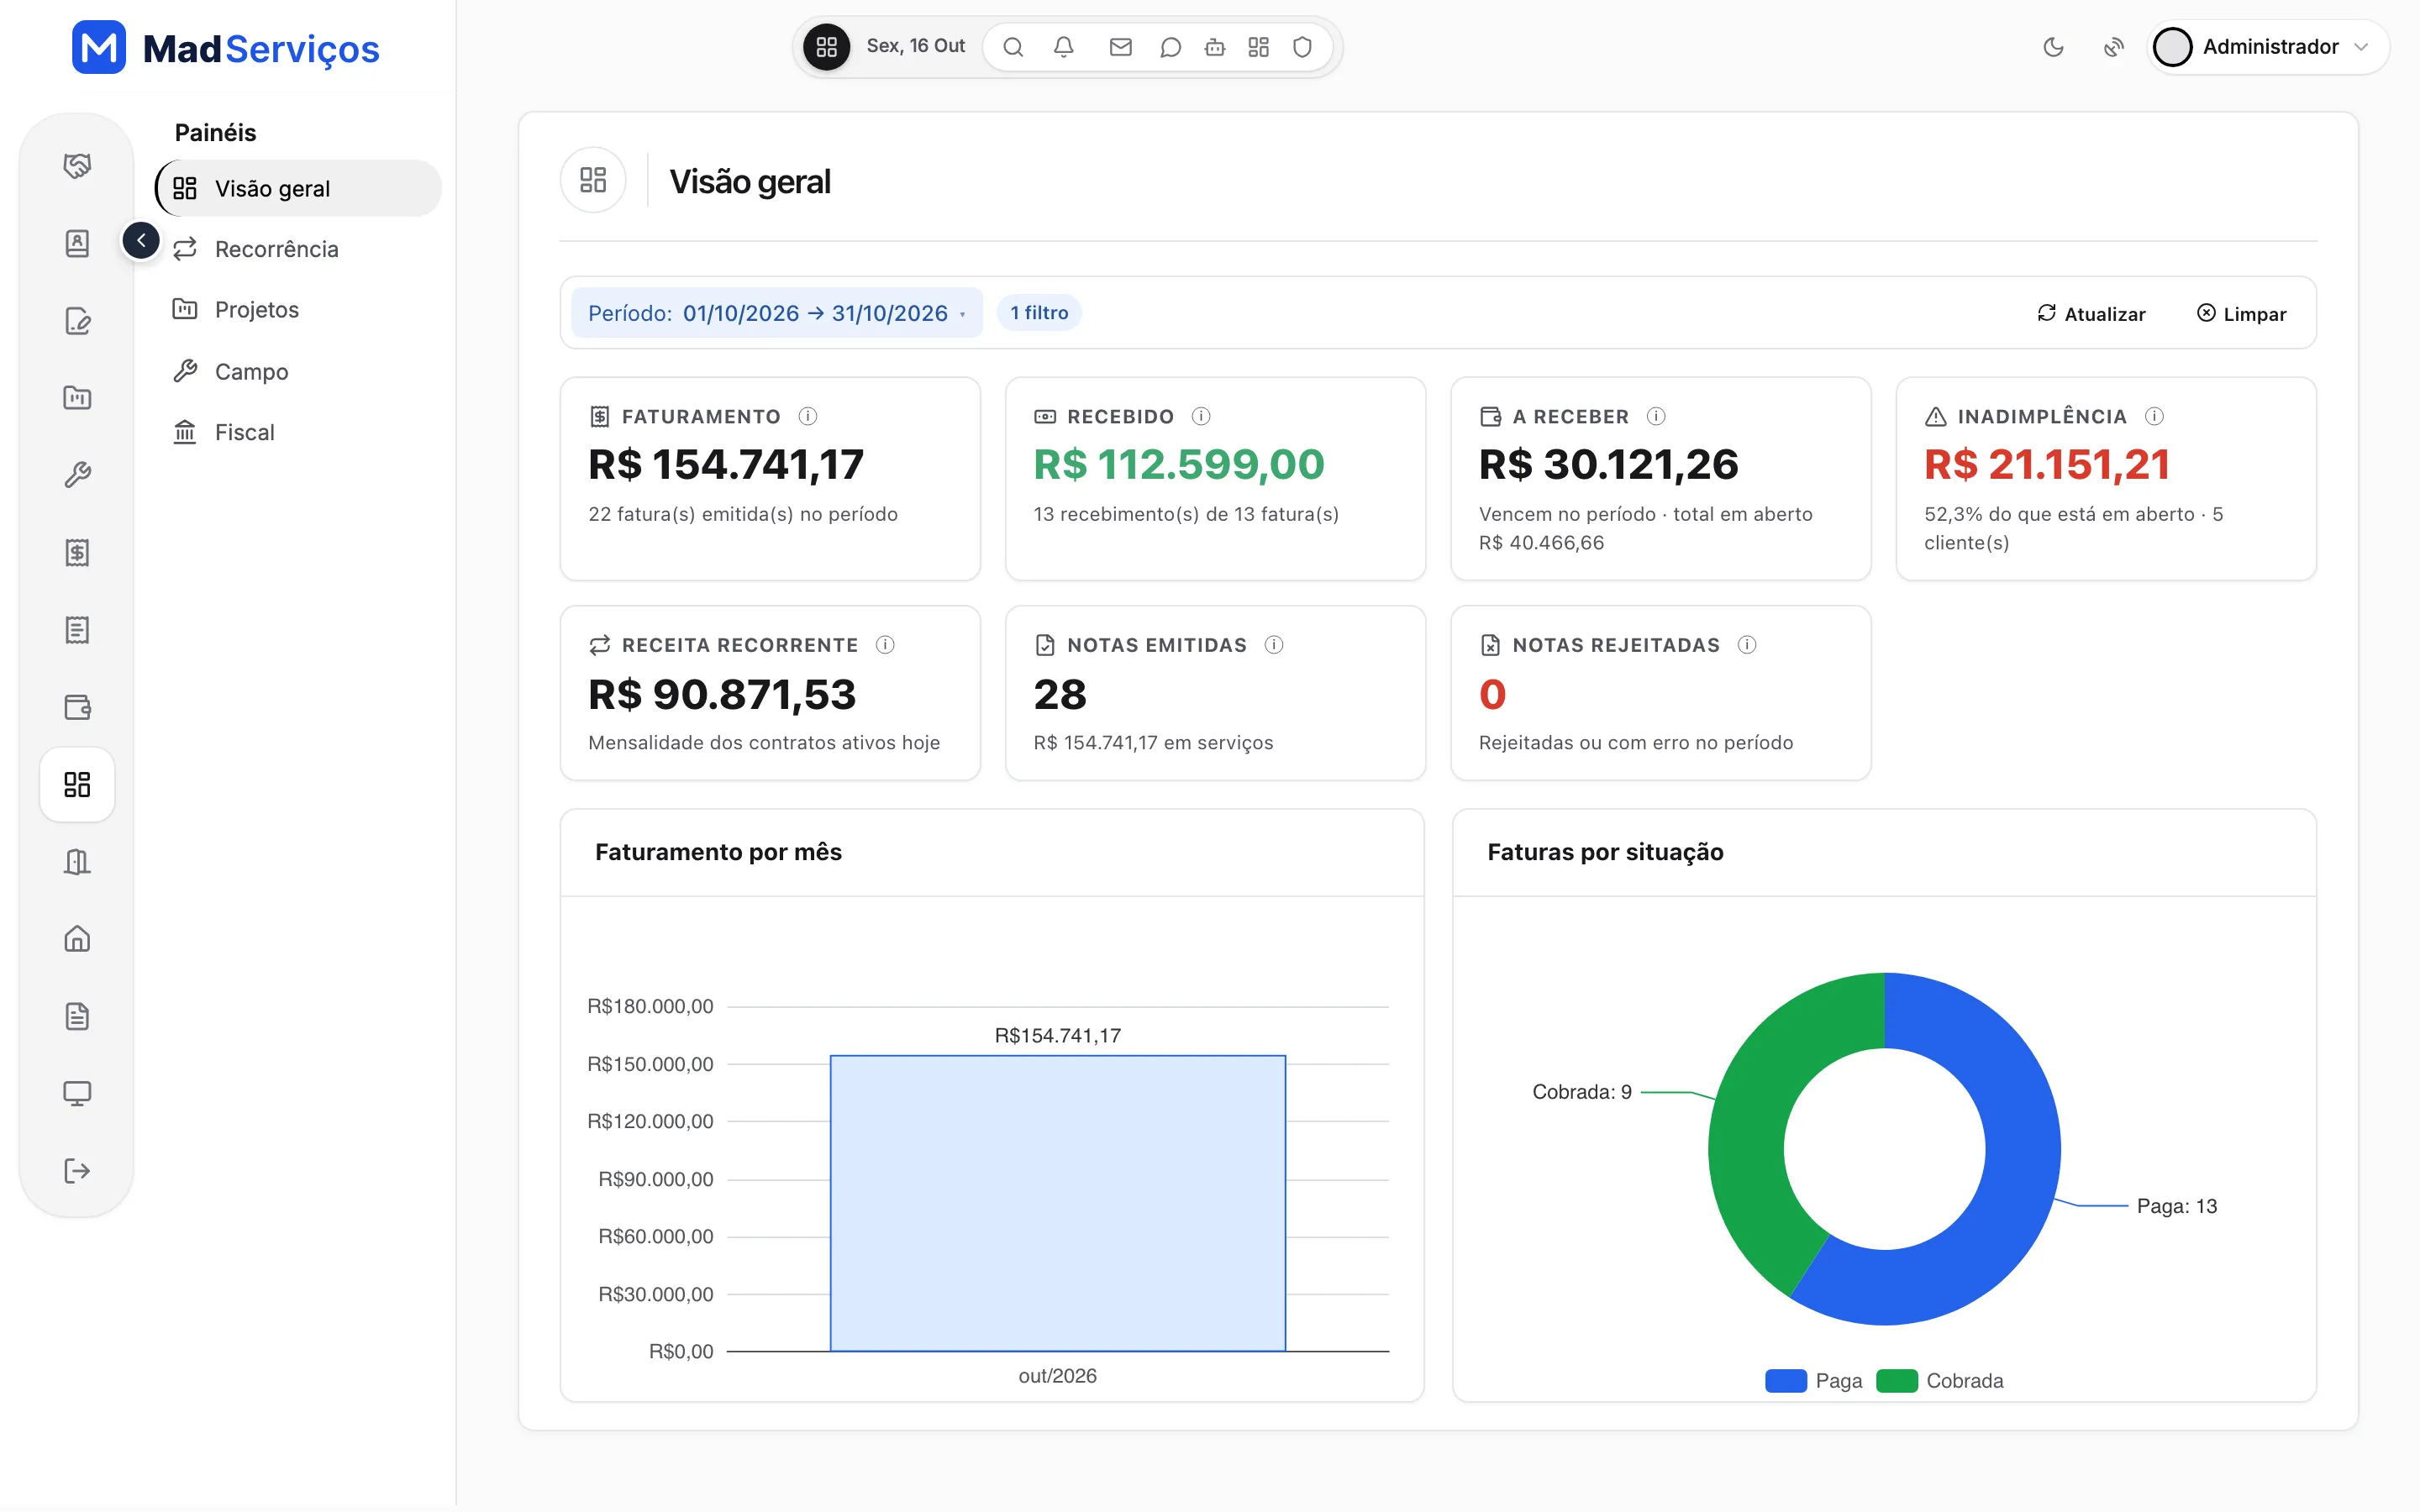
Task: Click the MadServiços logo
Action: [x=225, y=47]
